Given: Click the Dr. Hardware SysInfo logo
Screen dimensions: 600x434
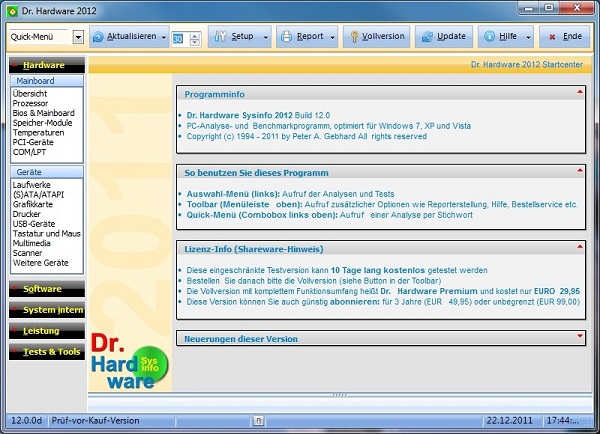Looking at the screenshot, I should coord(129,362).
